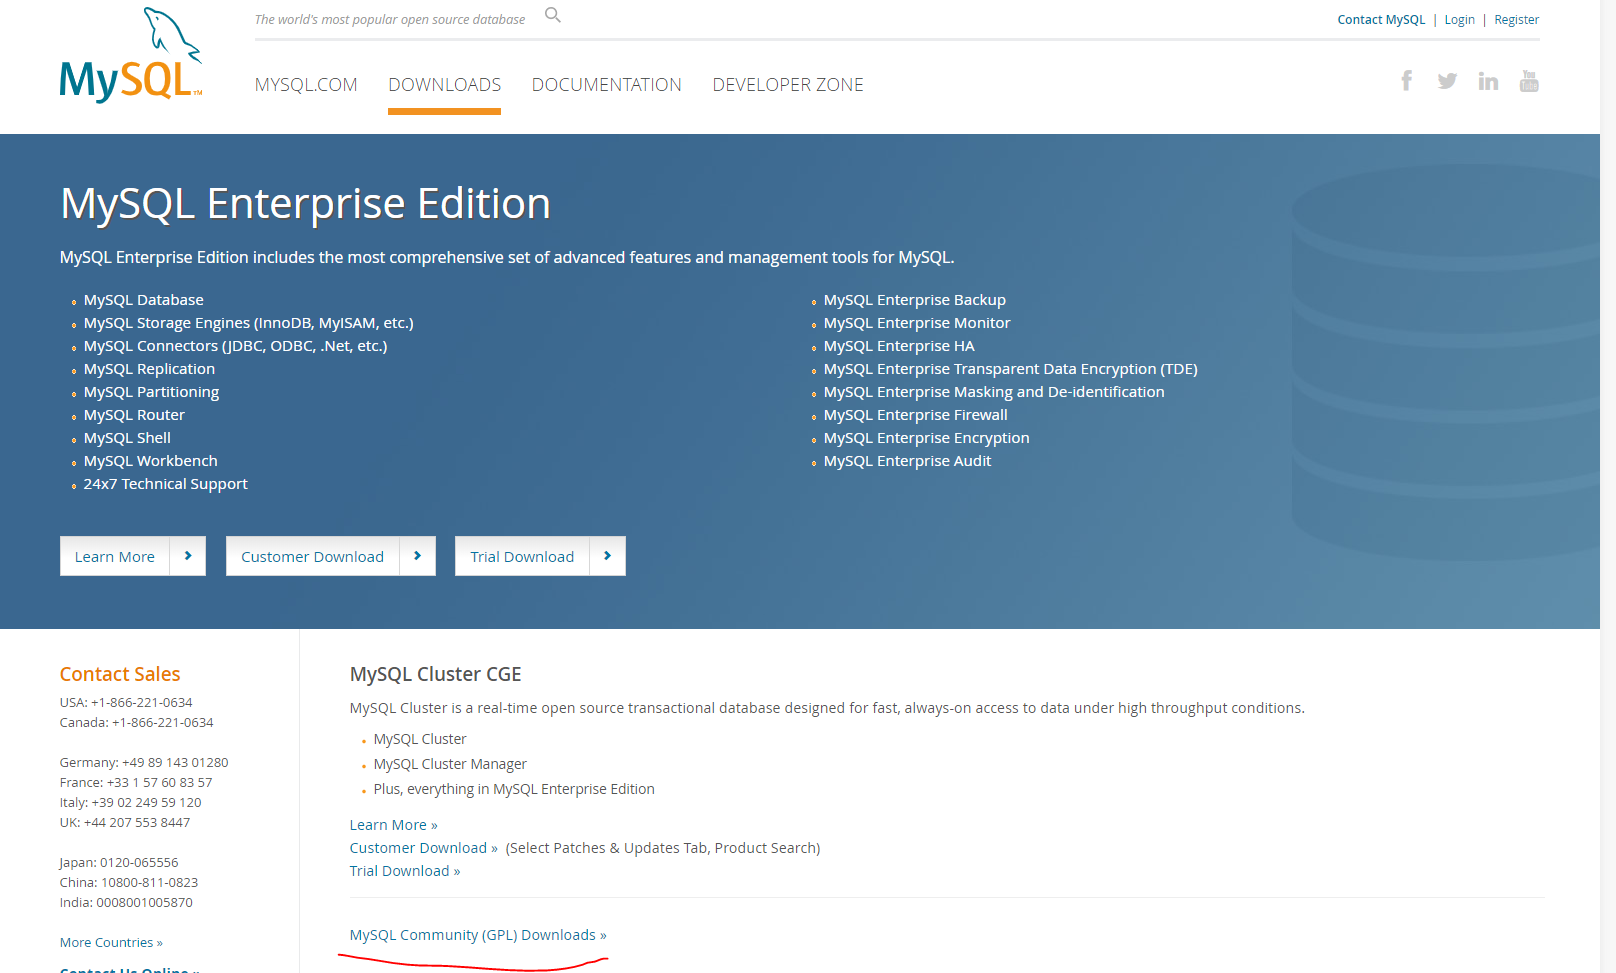Open the search magnifier icon
Viewport: 1616px width, 973px height.
pyautogui.click(x=553, y=15)
